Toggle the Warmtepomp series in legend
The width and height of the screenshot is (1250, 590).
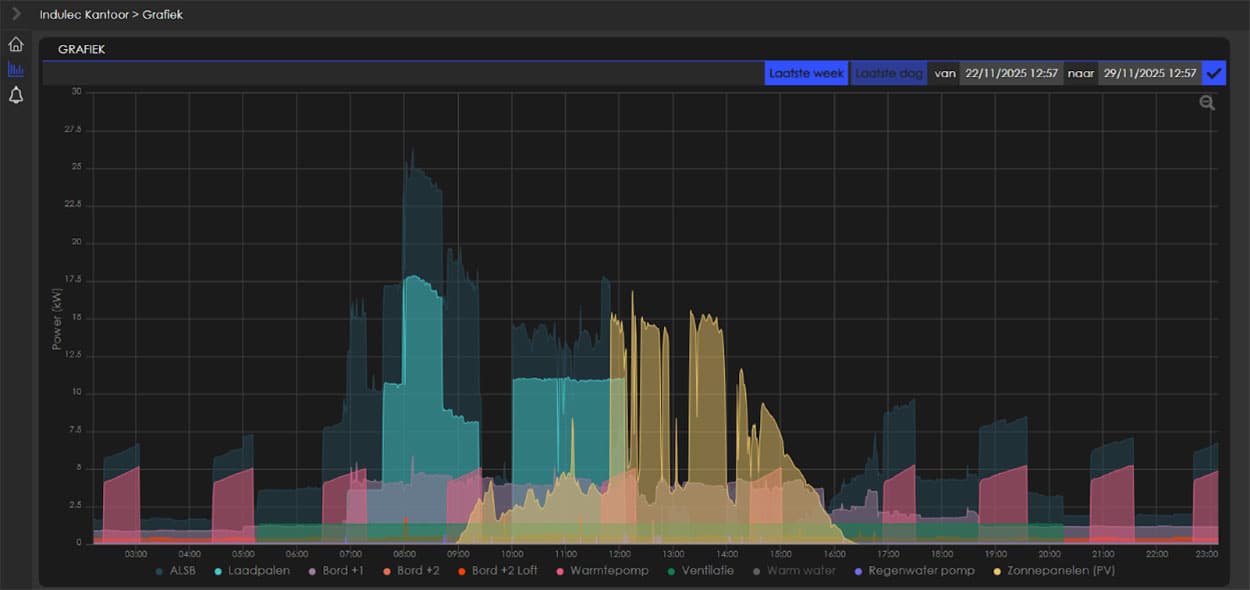pyautogui.click(x=601, y=571)
